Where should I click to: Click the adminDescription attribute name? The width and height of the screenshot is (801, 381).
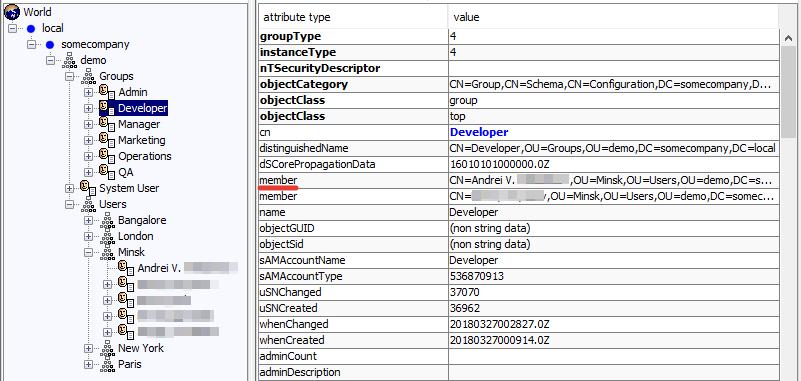point(300,372)
